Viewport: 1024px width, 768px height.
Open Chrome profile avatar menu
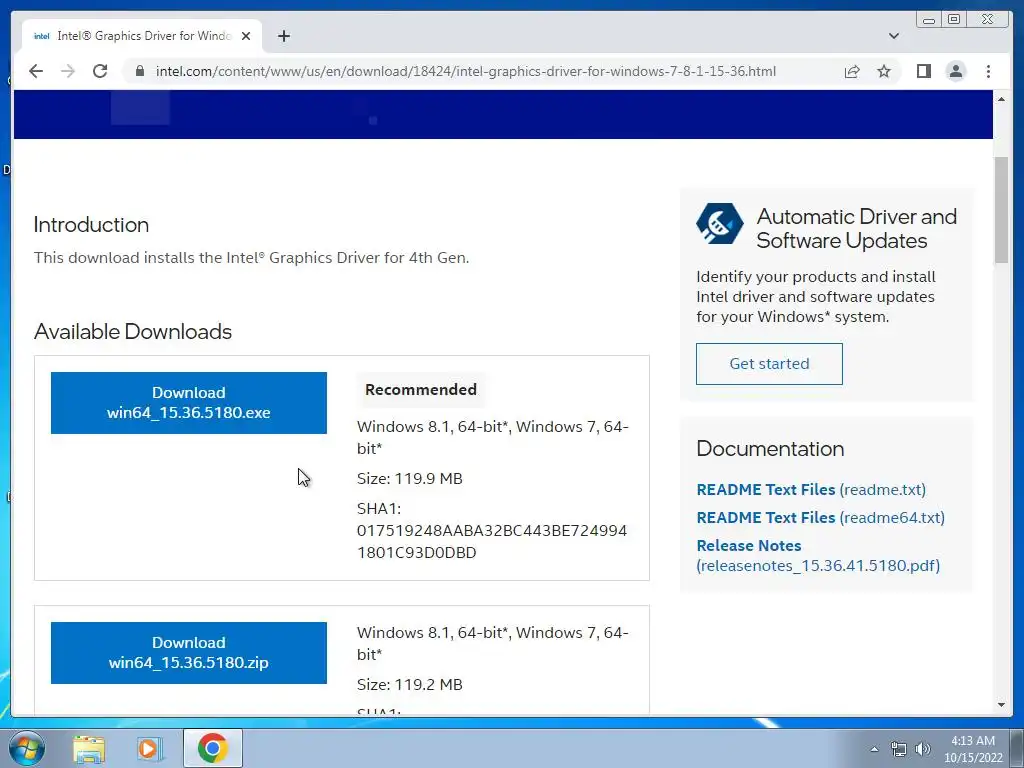[955, 71]
